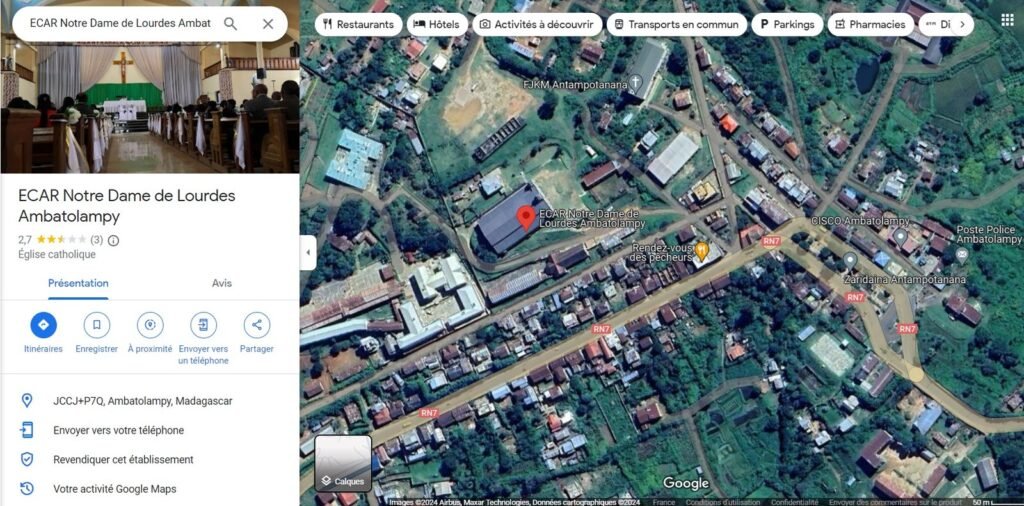1024x506 pixels.
Task: Click Revendiquer cet établissement link
Action: [123, 460]
